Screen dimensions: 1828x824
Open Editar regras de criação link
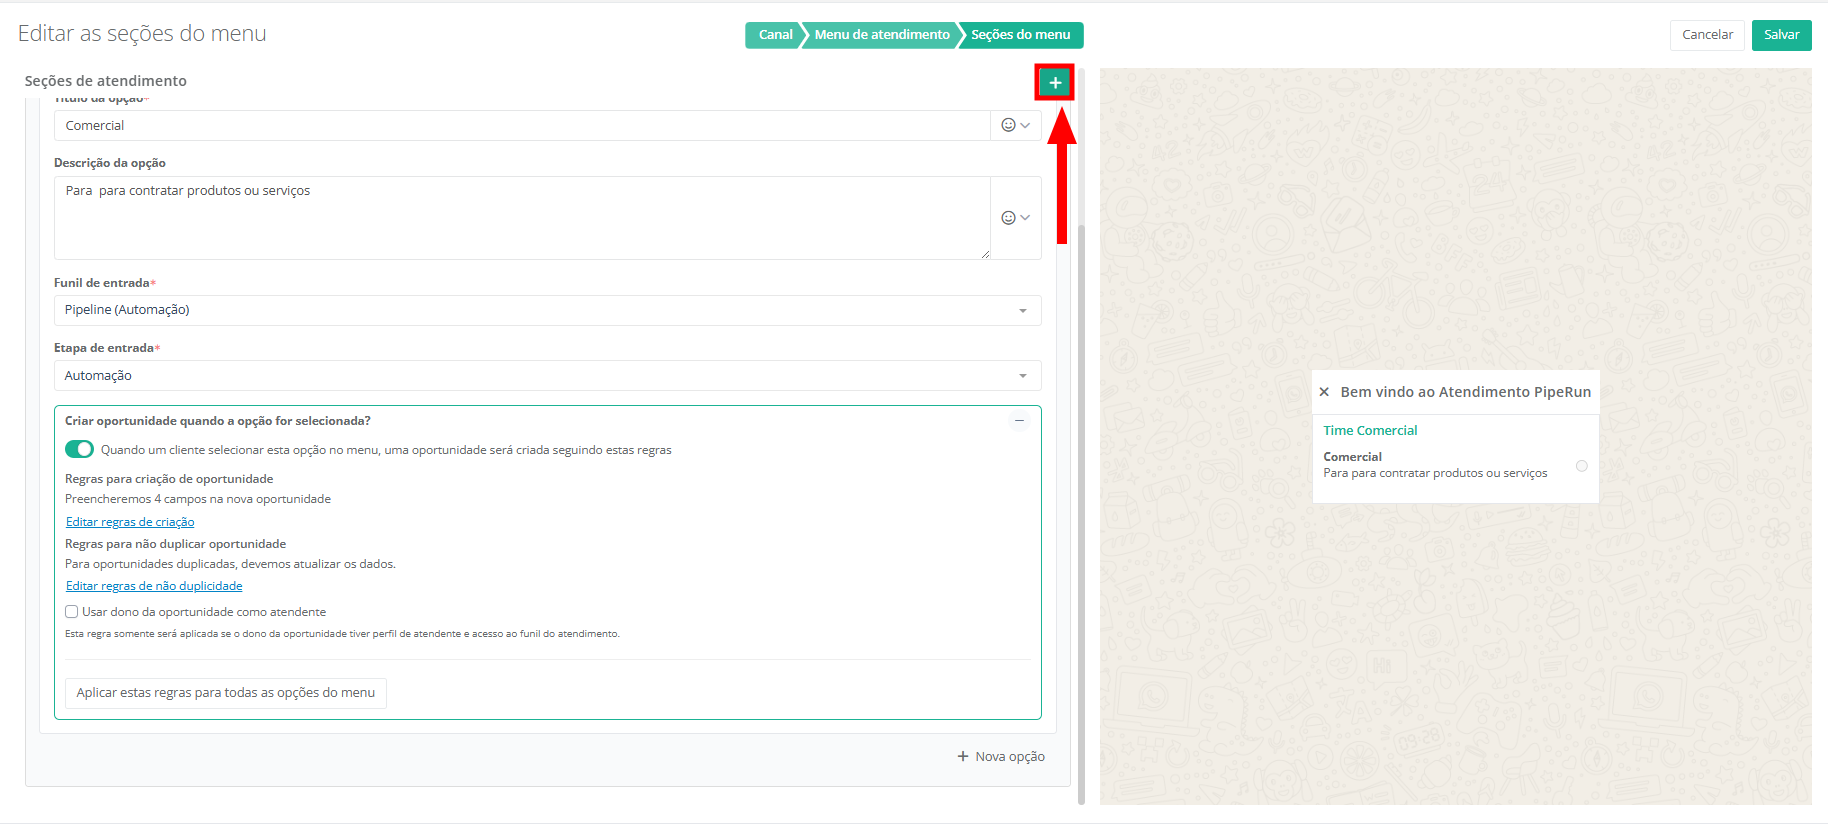[x=130, y=522]
